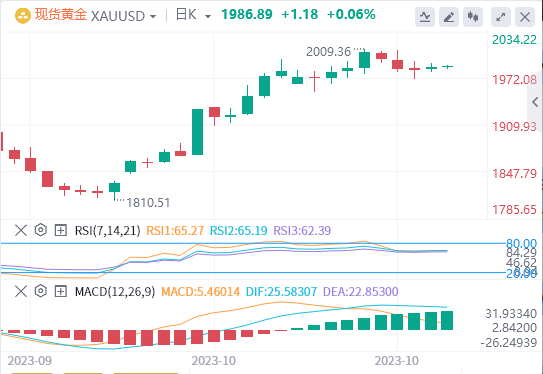Click the +1.18 price change
Image resolution: width=543 pixels, height=374 pixels.
point(300,15)
